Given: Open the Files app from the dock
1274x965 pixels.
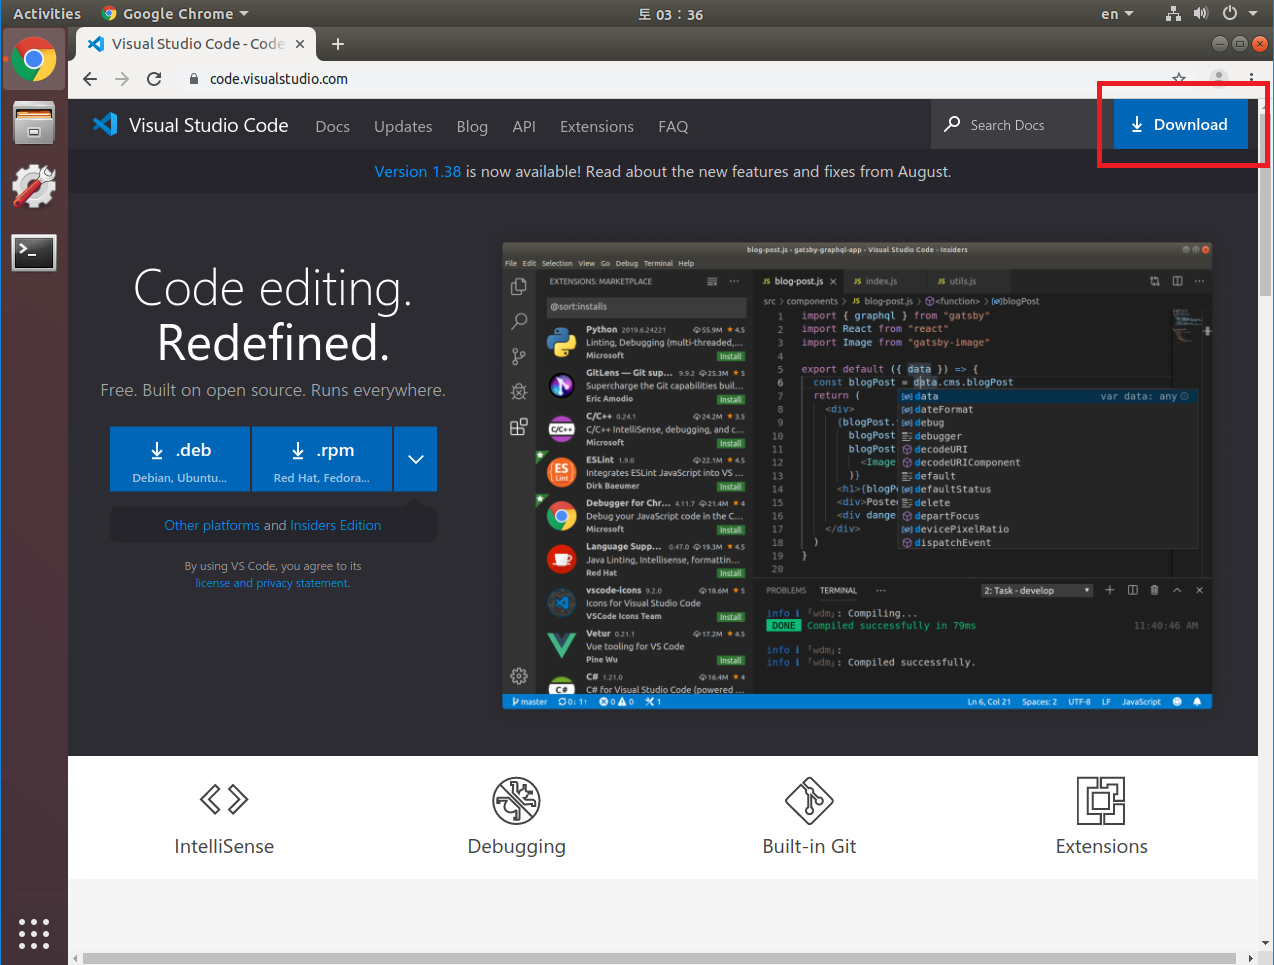Looking at the screenshot, I should click(x=34, y=123).
